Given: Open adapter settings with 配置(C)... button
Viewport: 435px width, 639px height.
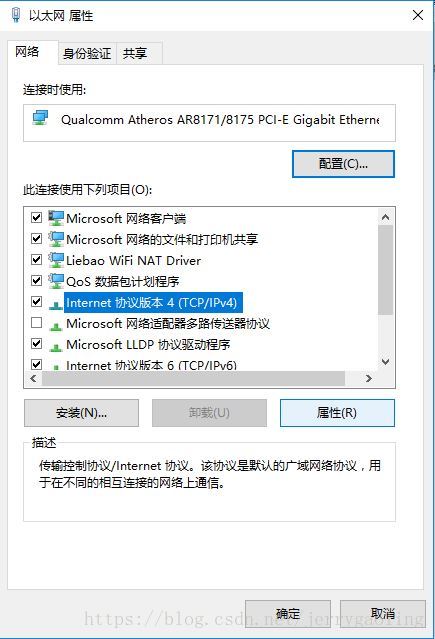Looking at the screenshot, I should coord(343,164).
